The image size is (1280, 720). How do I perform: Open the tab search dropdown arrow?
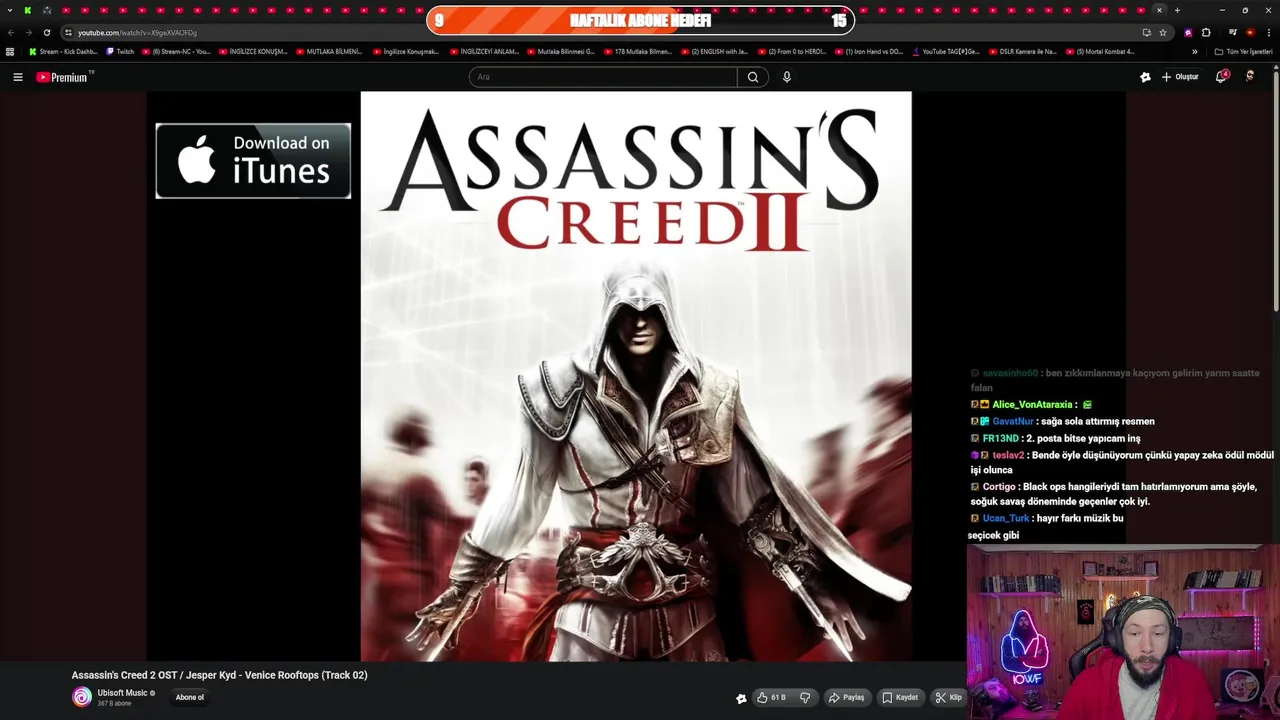(8, 10)
